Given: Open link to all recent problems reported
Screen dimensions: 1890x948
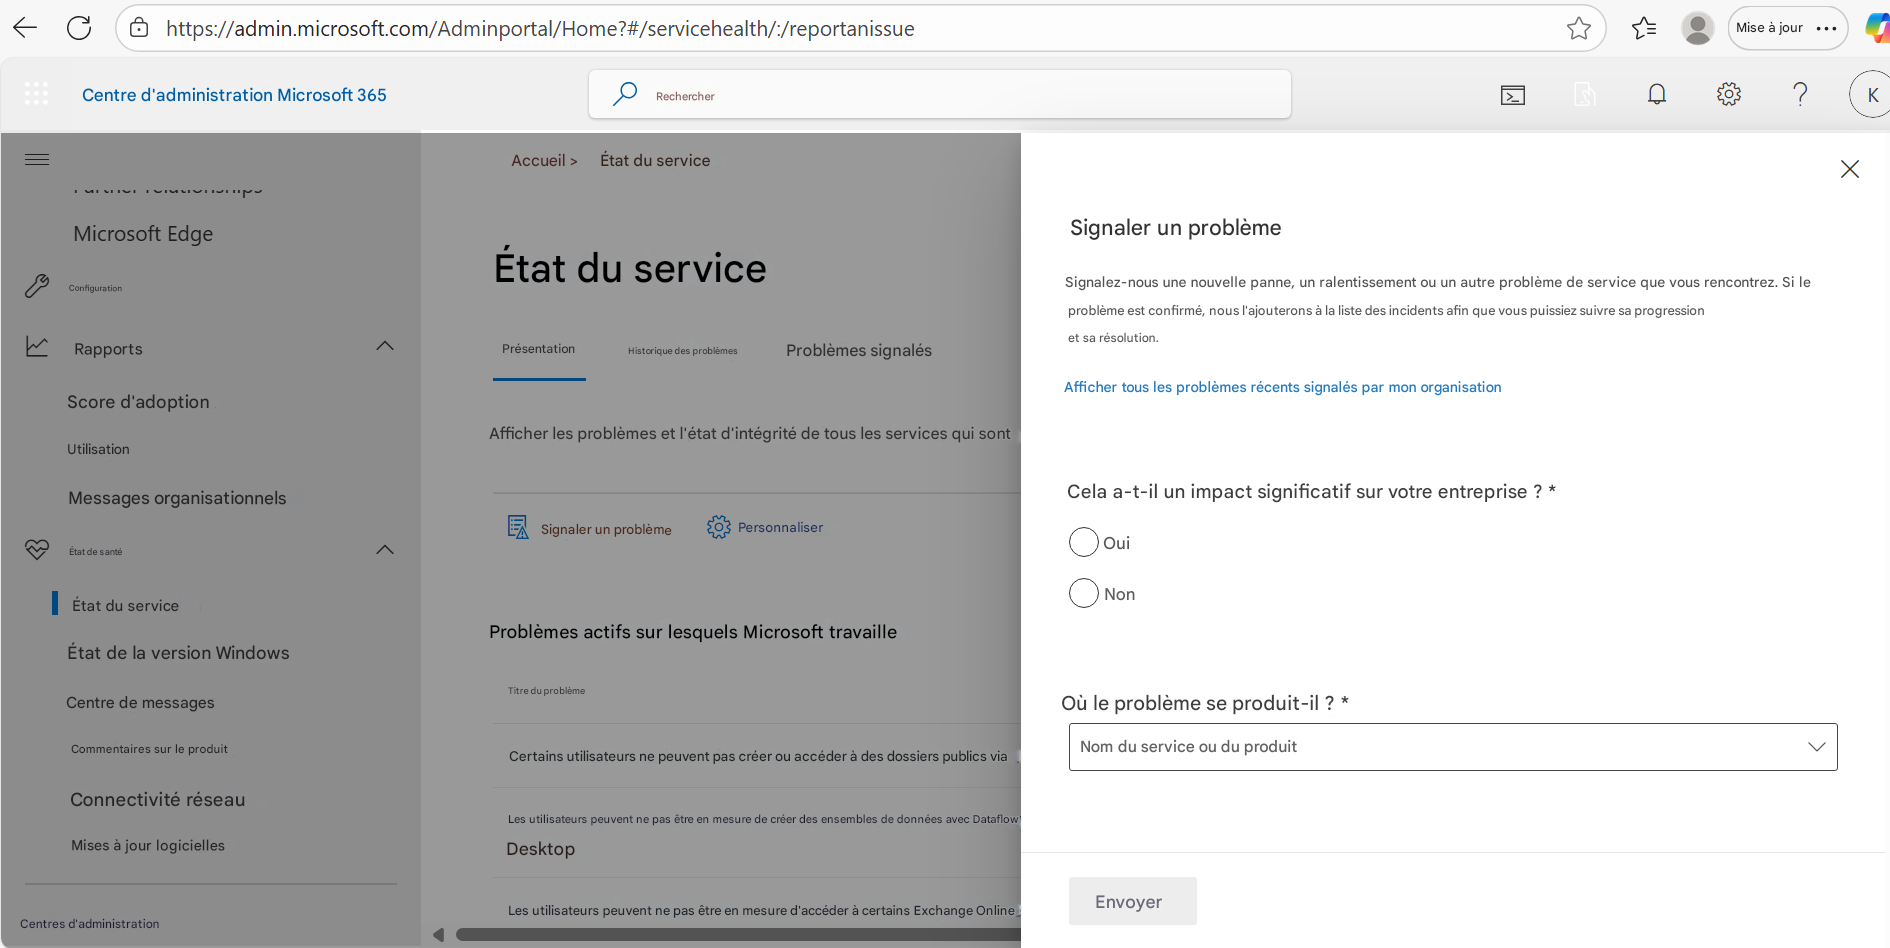Looking at the screenshot, I should [1282, 387].
